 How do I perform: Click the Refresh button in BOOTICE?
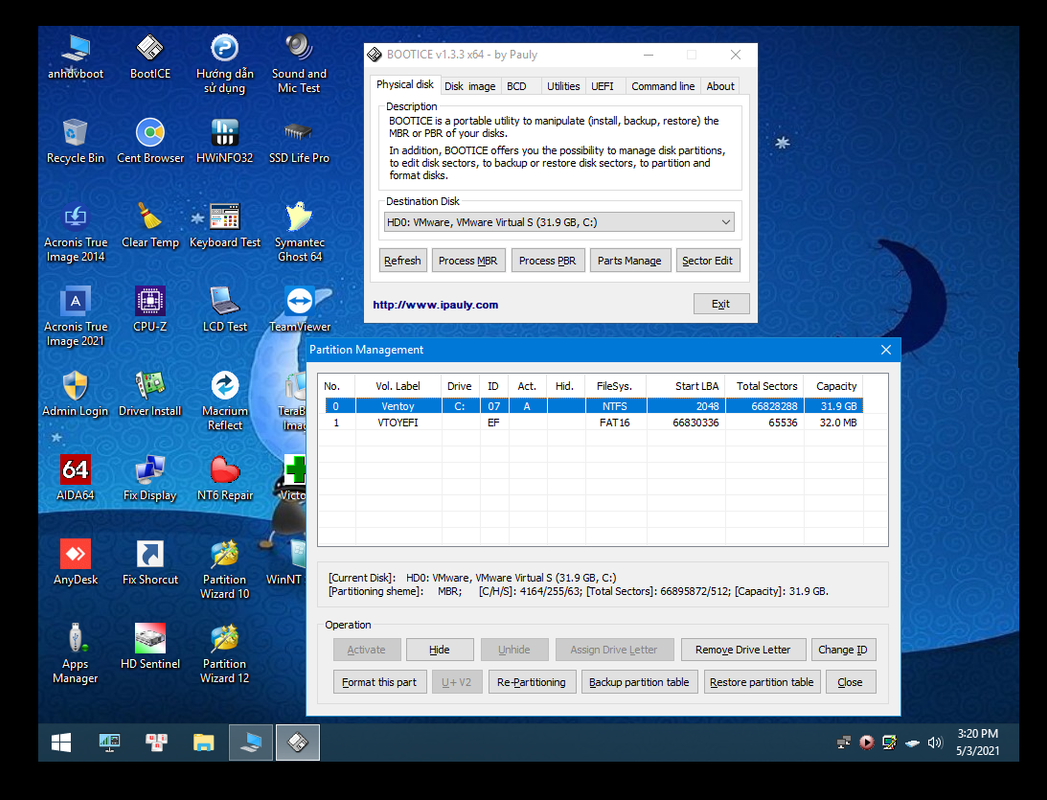[x=403, y=260]
